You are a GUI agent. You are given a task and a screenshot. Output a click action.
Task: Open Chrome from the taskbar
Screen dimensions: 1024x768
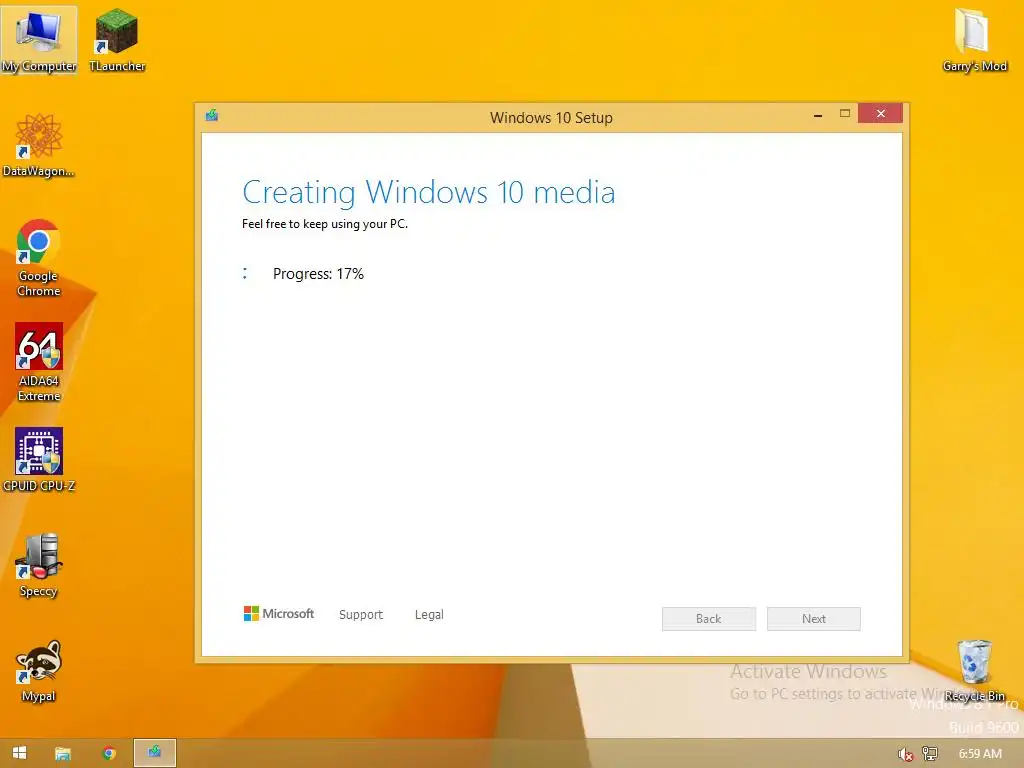pos(109,753)
